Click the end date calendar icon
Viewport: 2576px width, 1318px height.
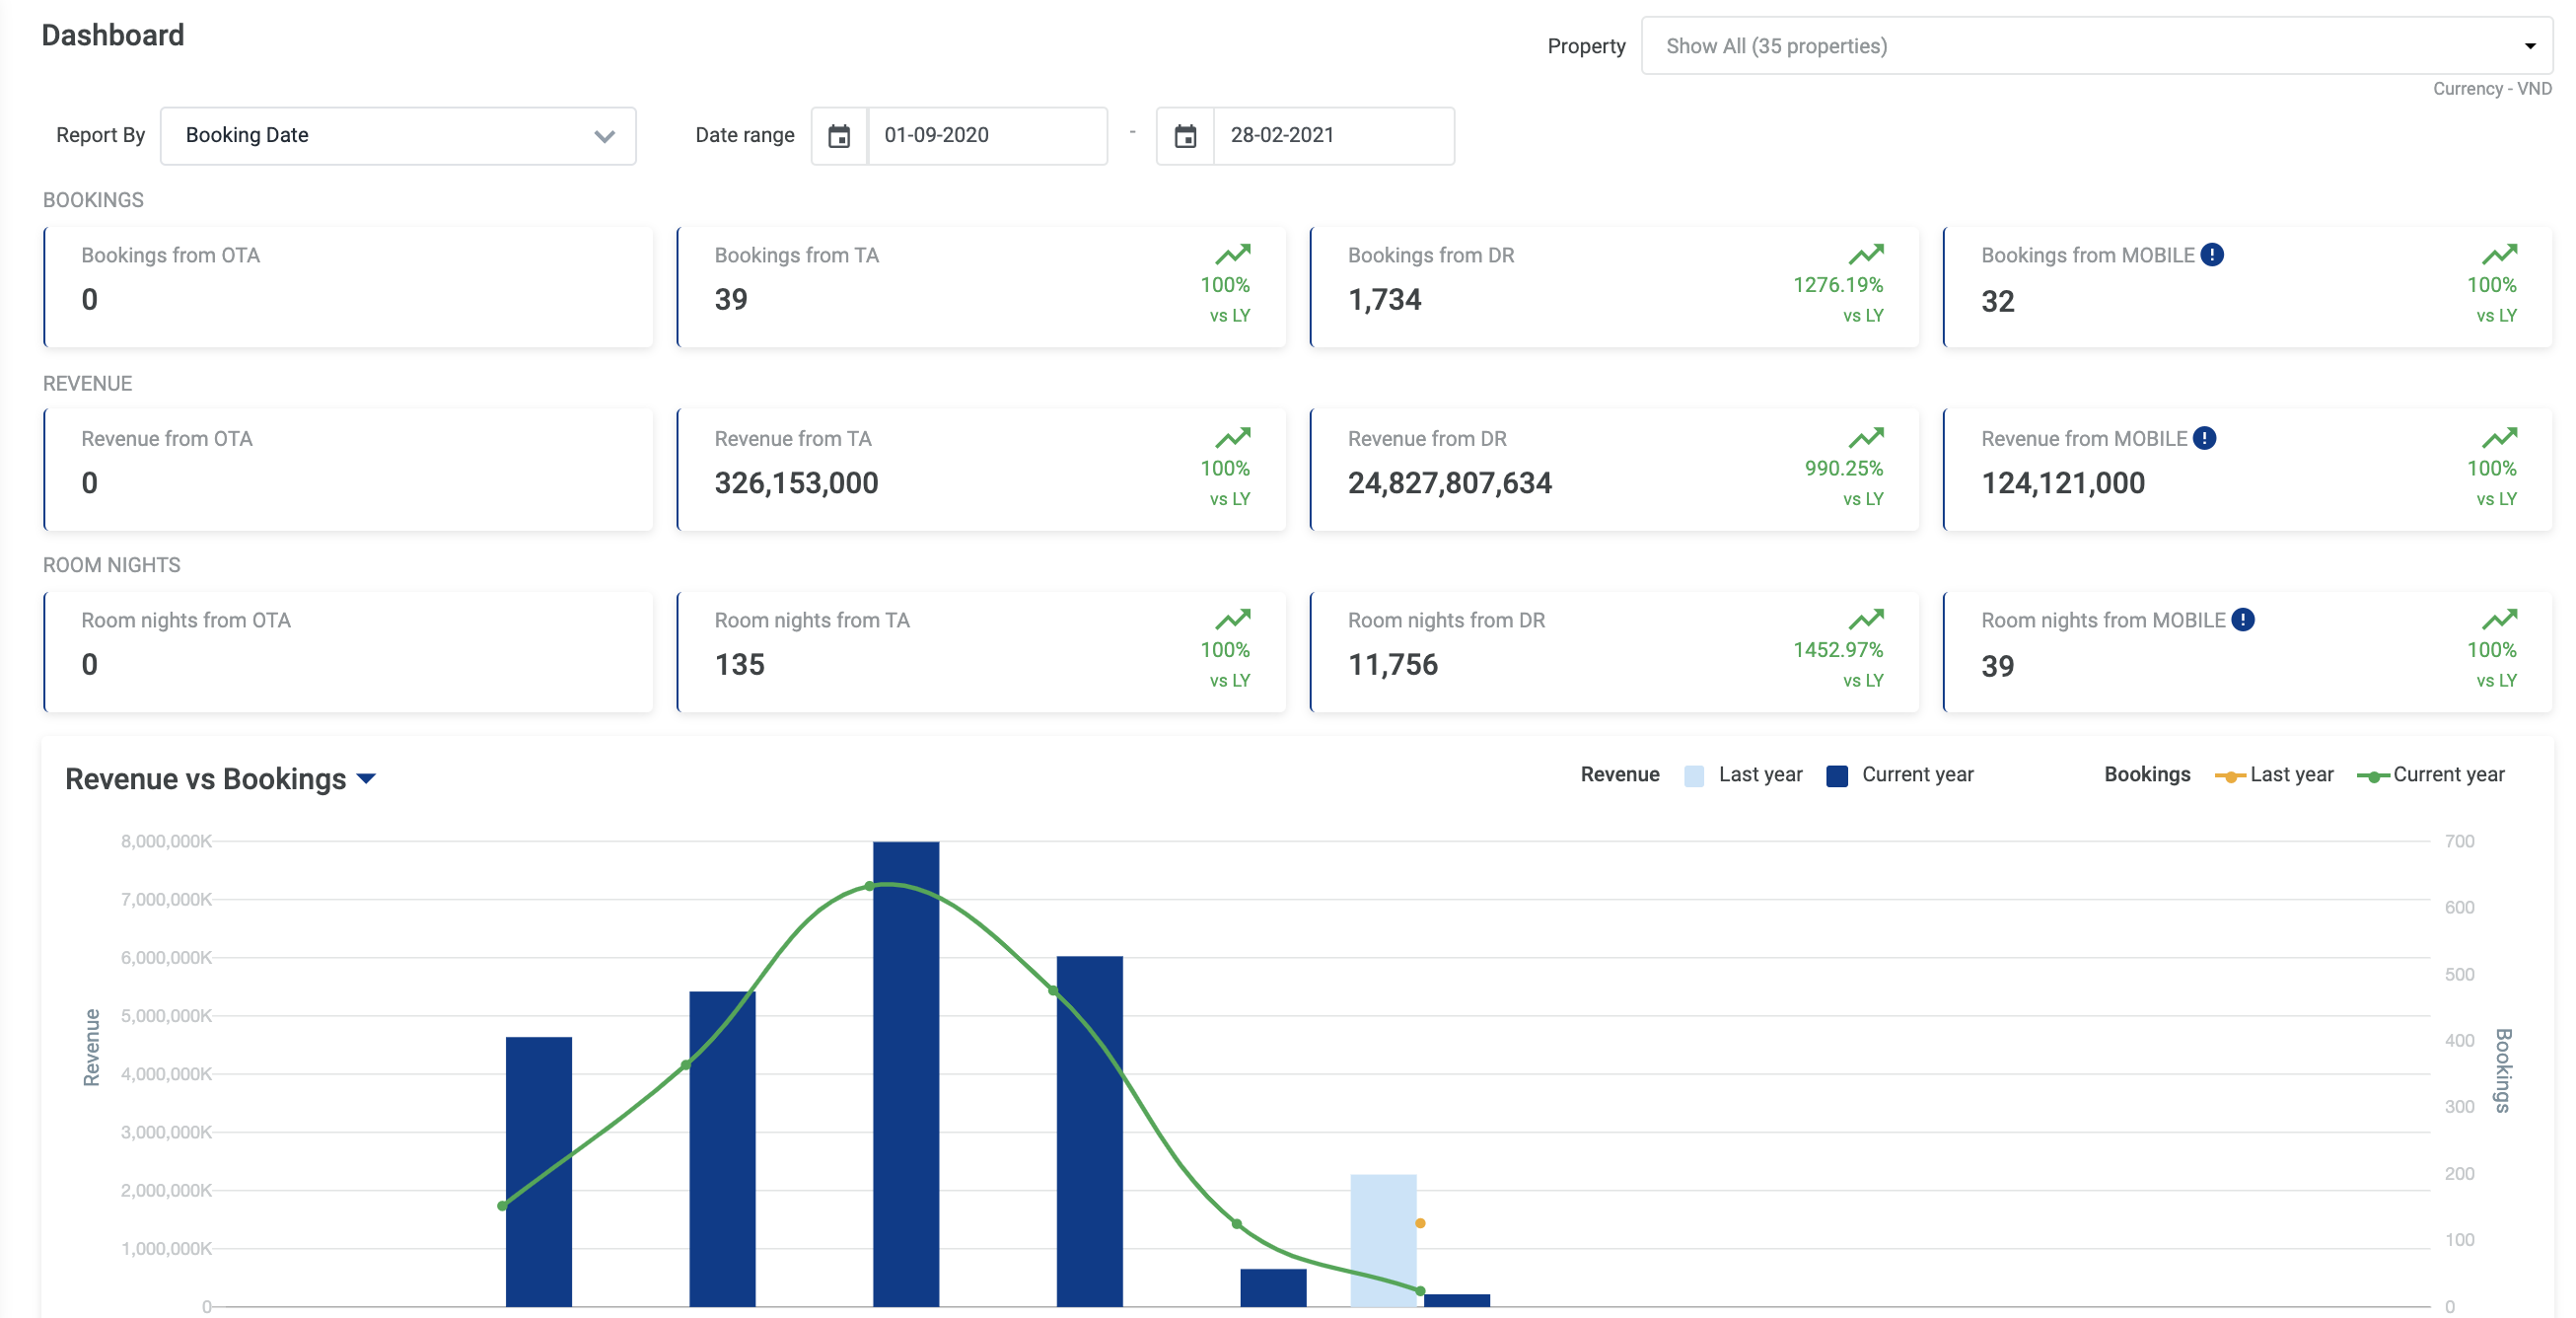pos(1185,136)
